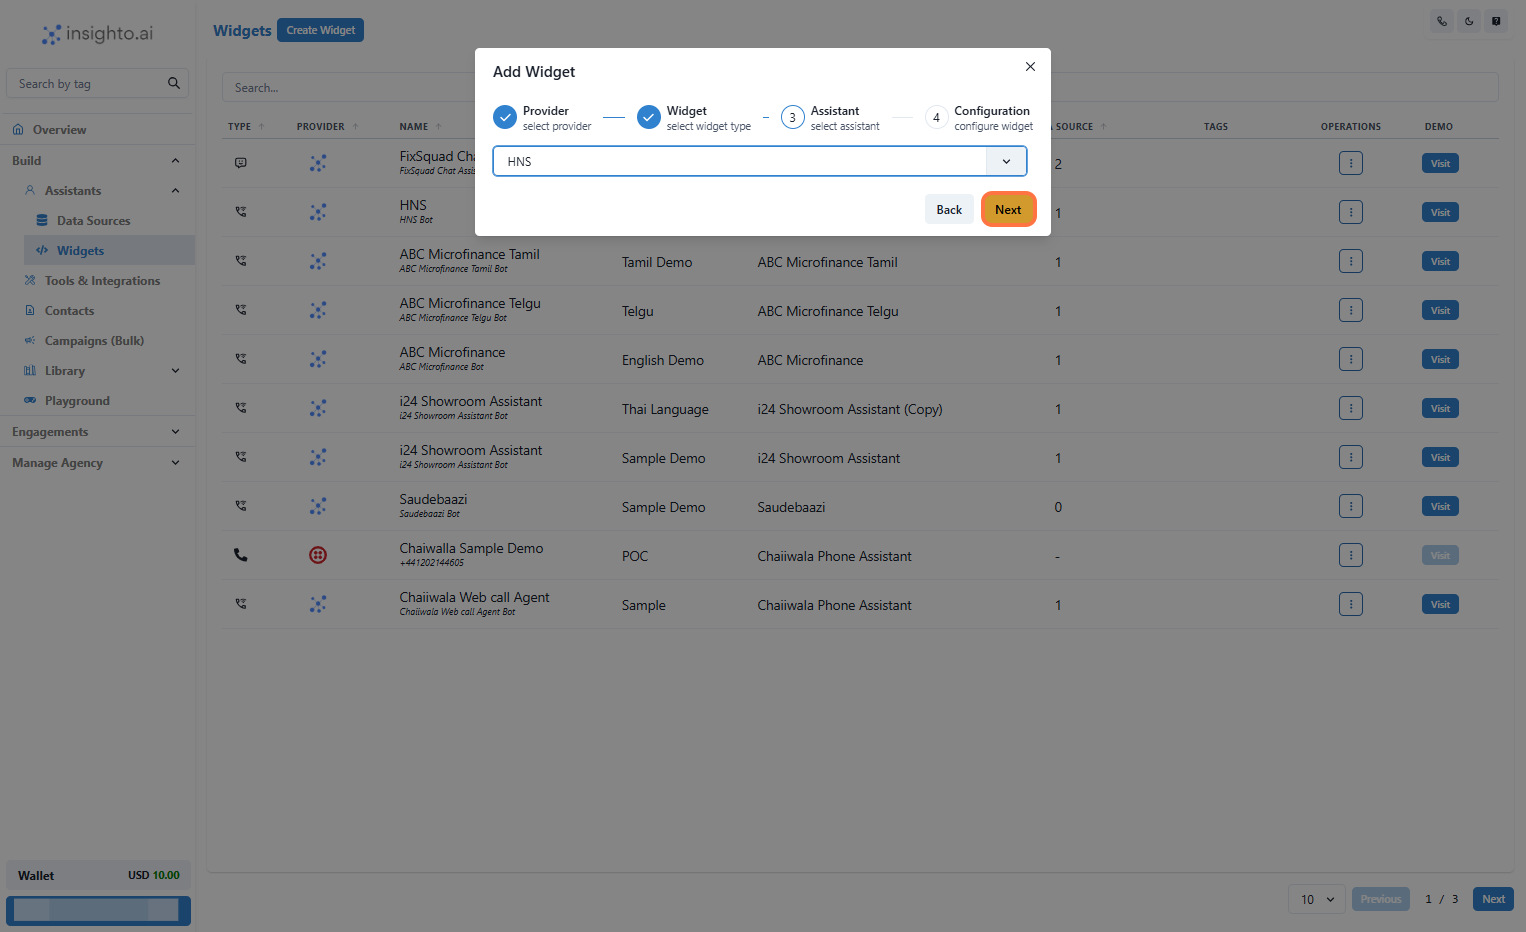Click the OPERATIONS column header
This screenshot has height=932, width=1526.
tap(1351, 127)
